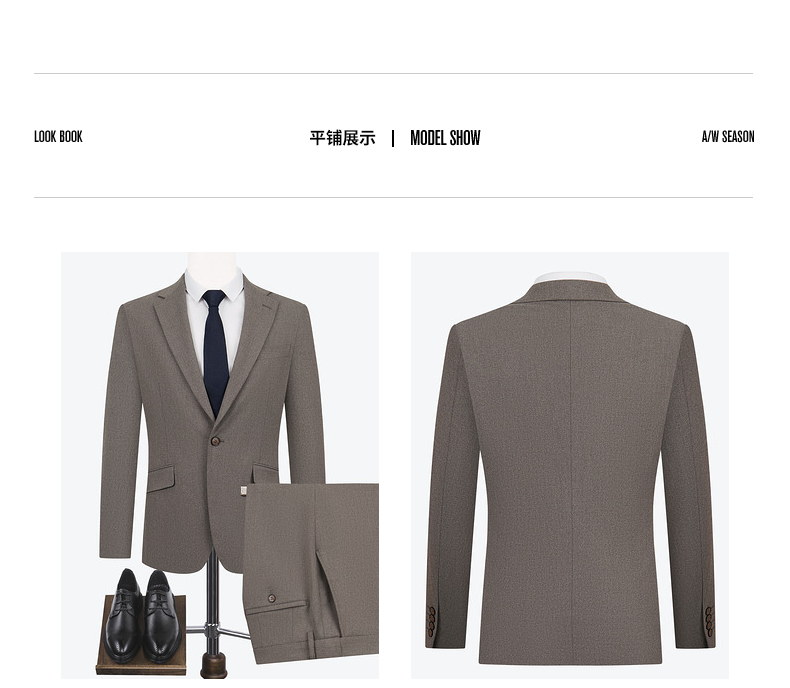Click the small tag on jacket hem
The image size is (790, 688).
coord(244,491)
